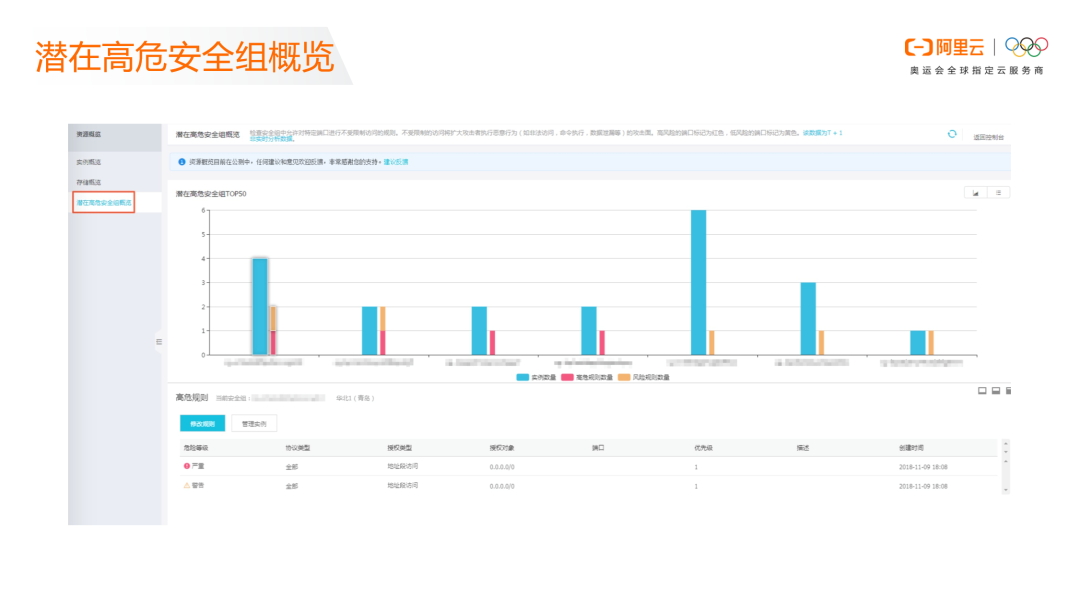Click the blue info icon in the notice banner

182,162
